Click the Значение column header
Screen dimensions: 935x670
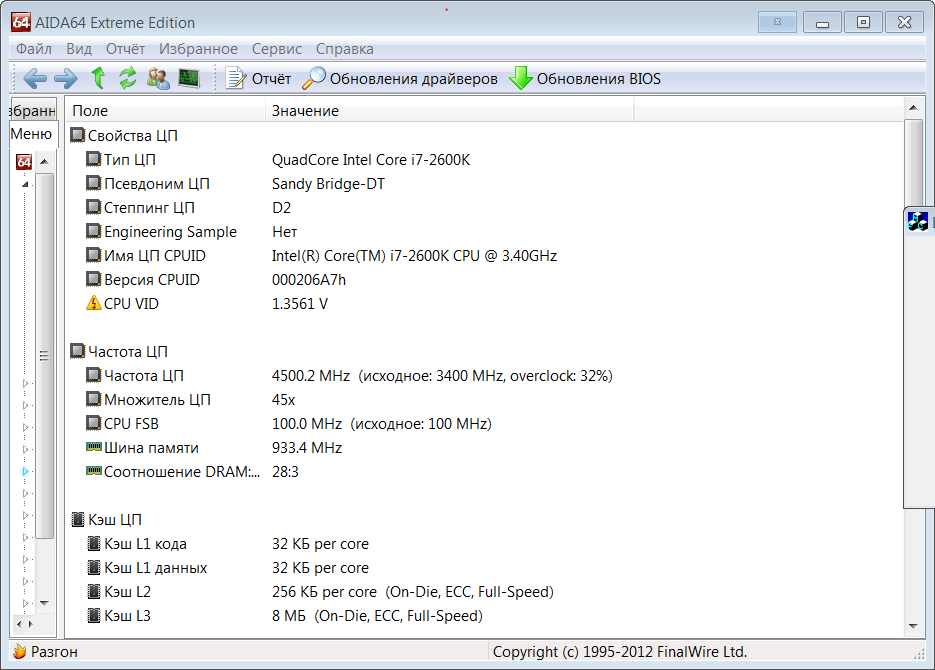(450, 111)
